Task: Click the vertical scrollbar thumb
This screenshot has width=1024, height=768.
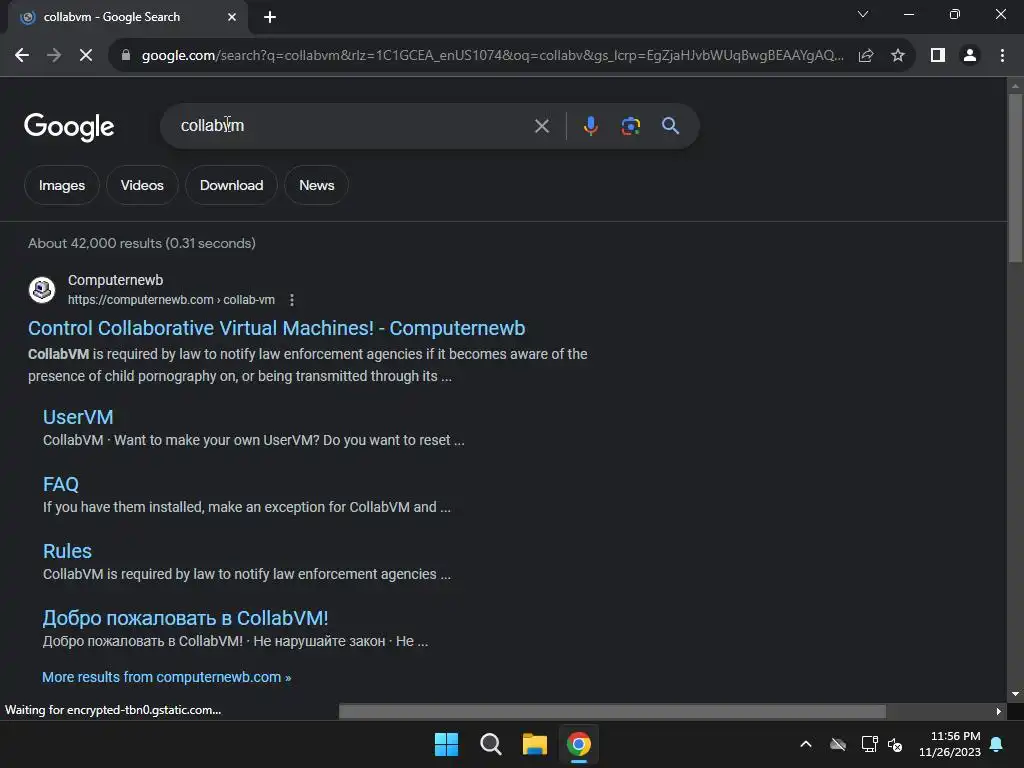Action: (x=1015, y=178)
